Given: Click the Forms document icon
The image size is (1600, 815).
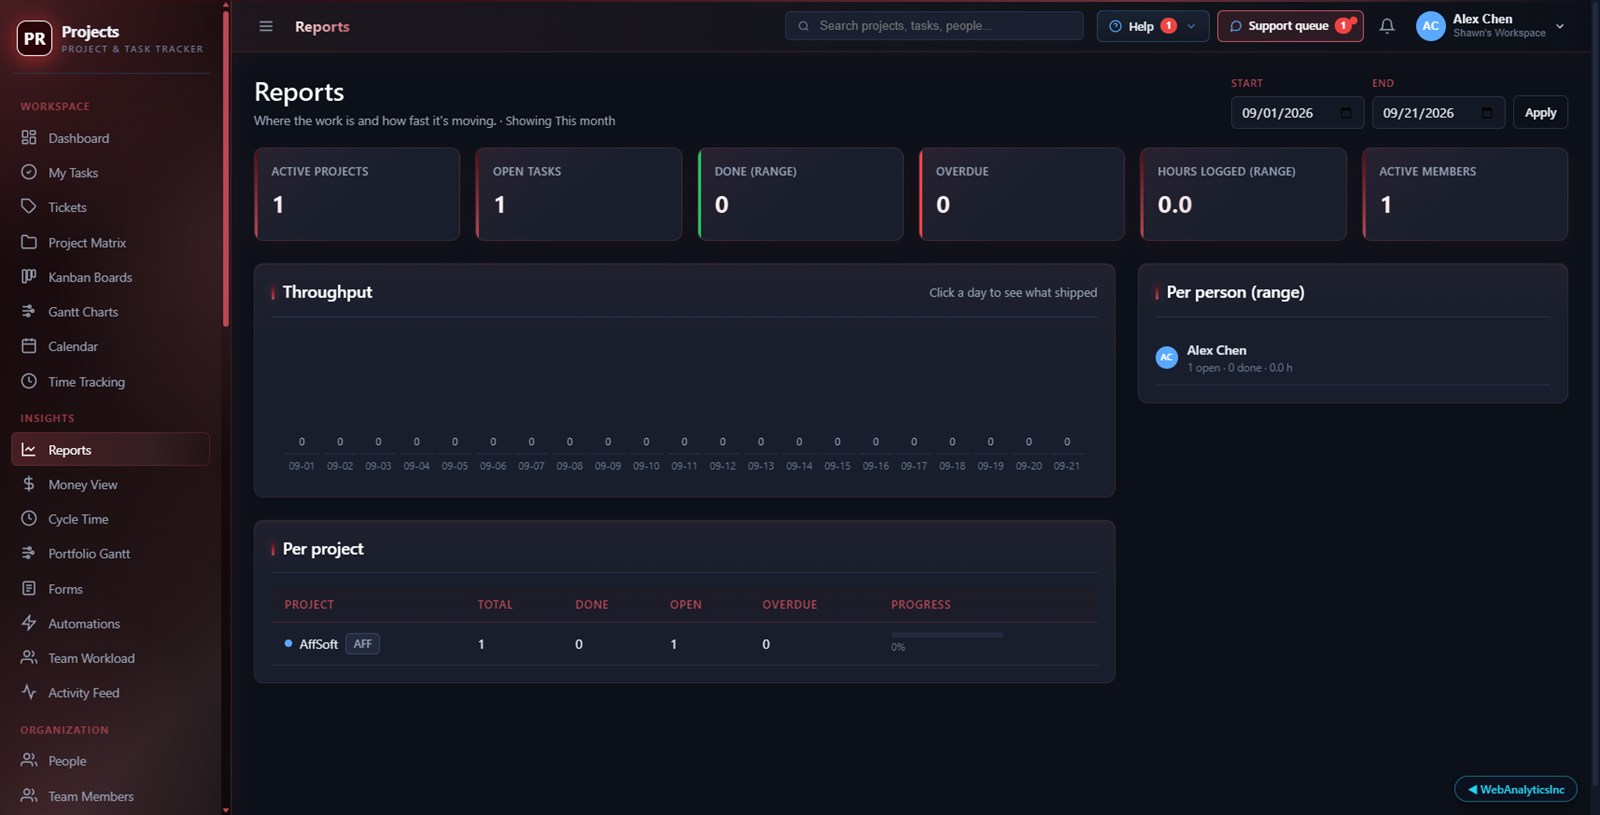Looking at the screenshot, I should [x=29, y=588].
